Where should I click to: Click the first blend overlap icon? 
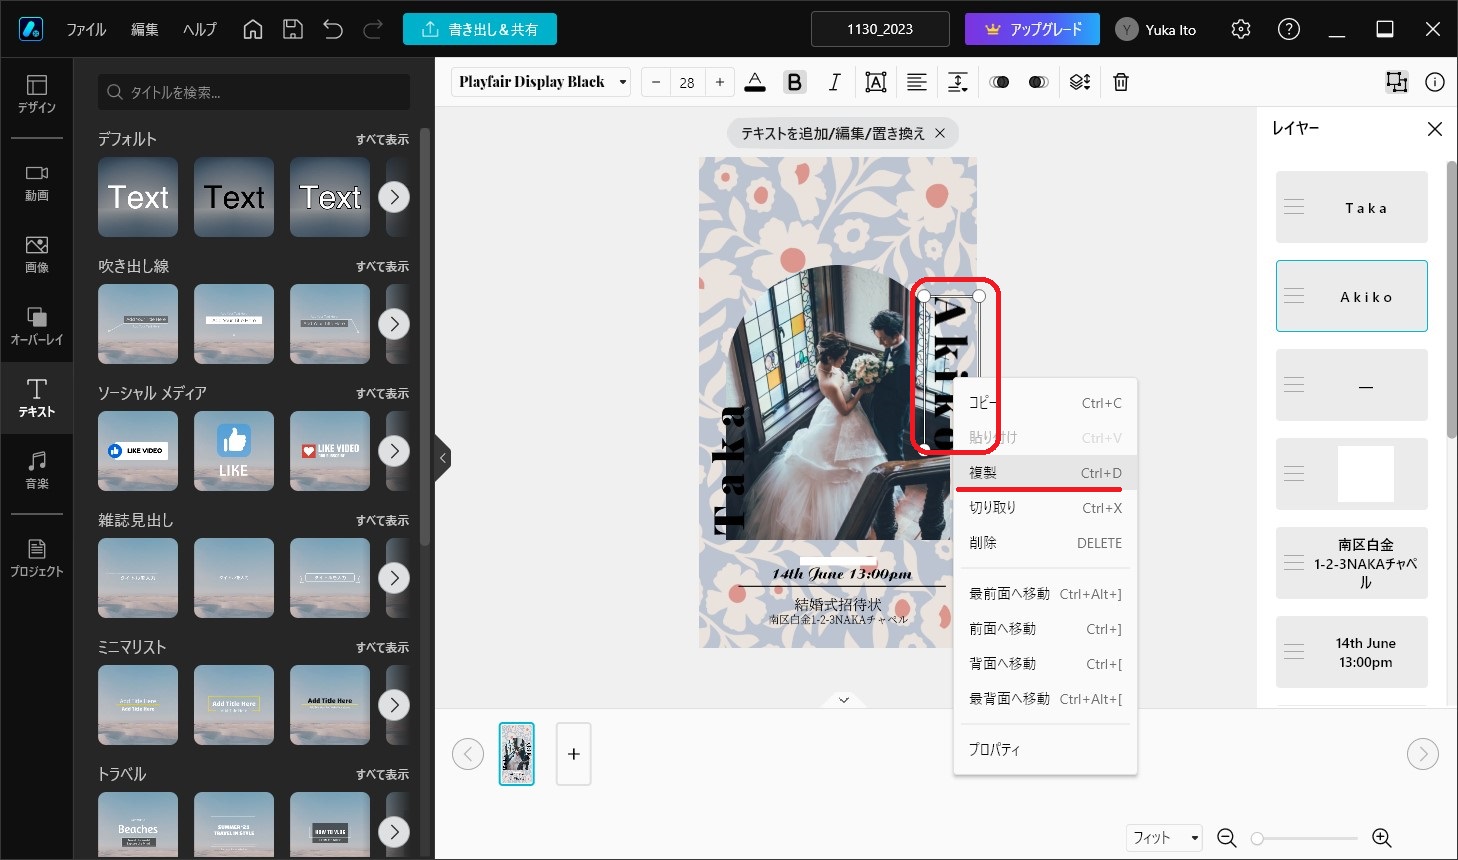[999, 82]
